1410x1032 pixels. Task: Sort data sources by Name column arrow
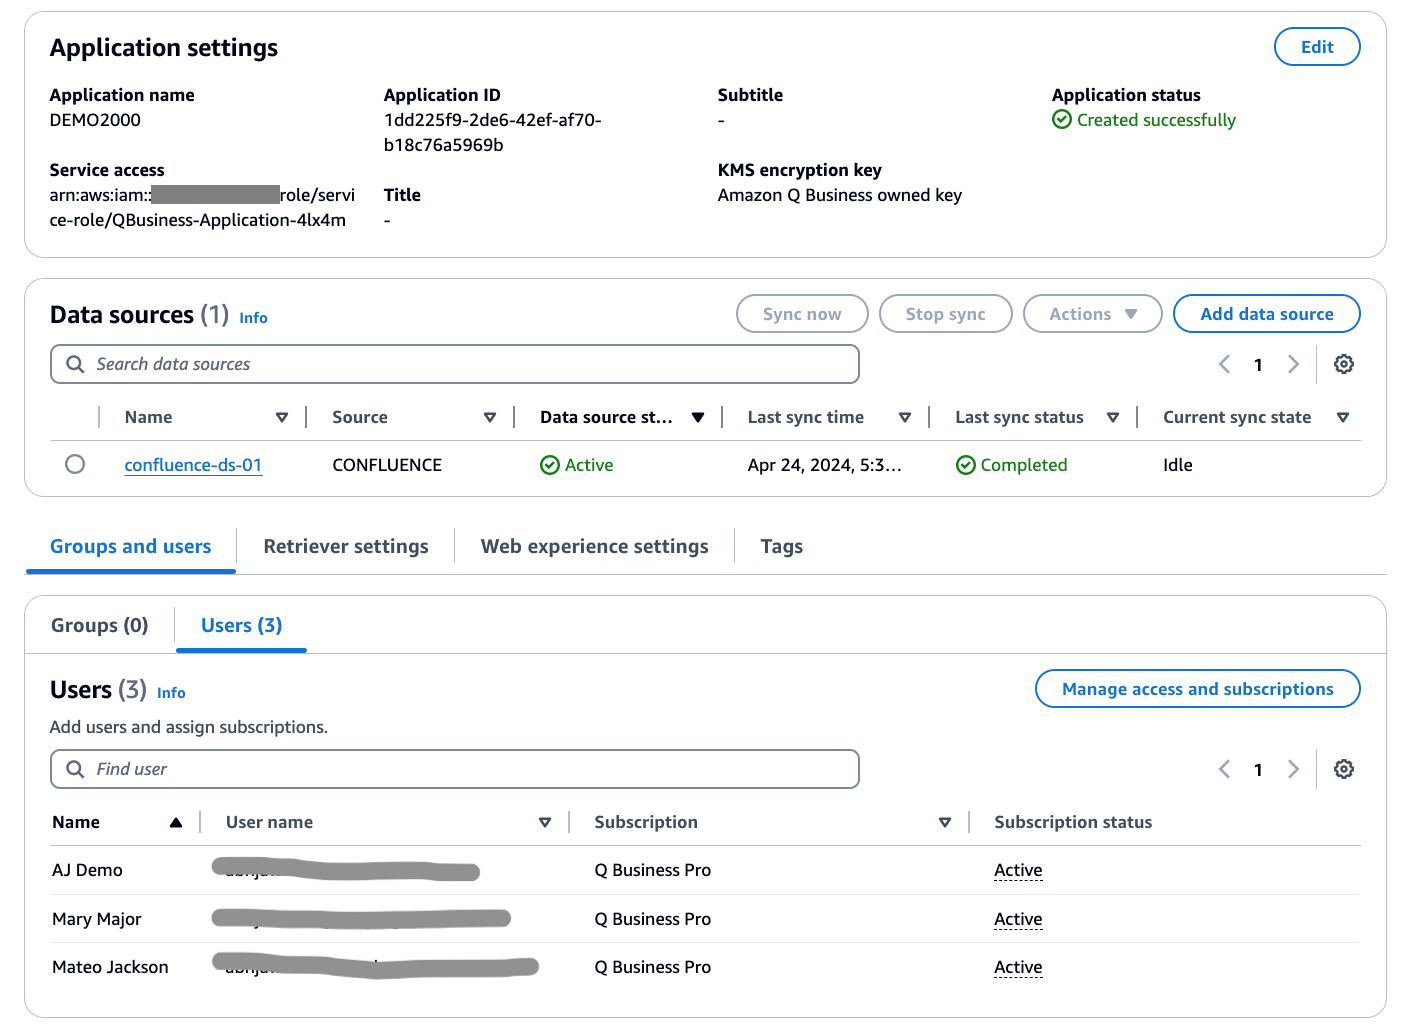tap(282, 418)
